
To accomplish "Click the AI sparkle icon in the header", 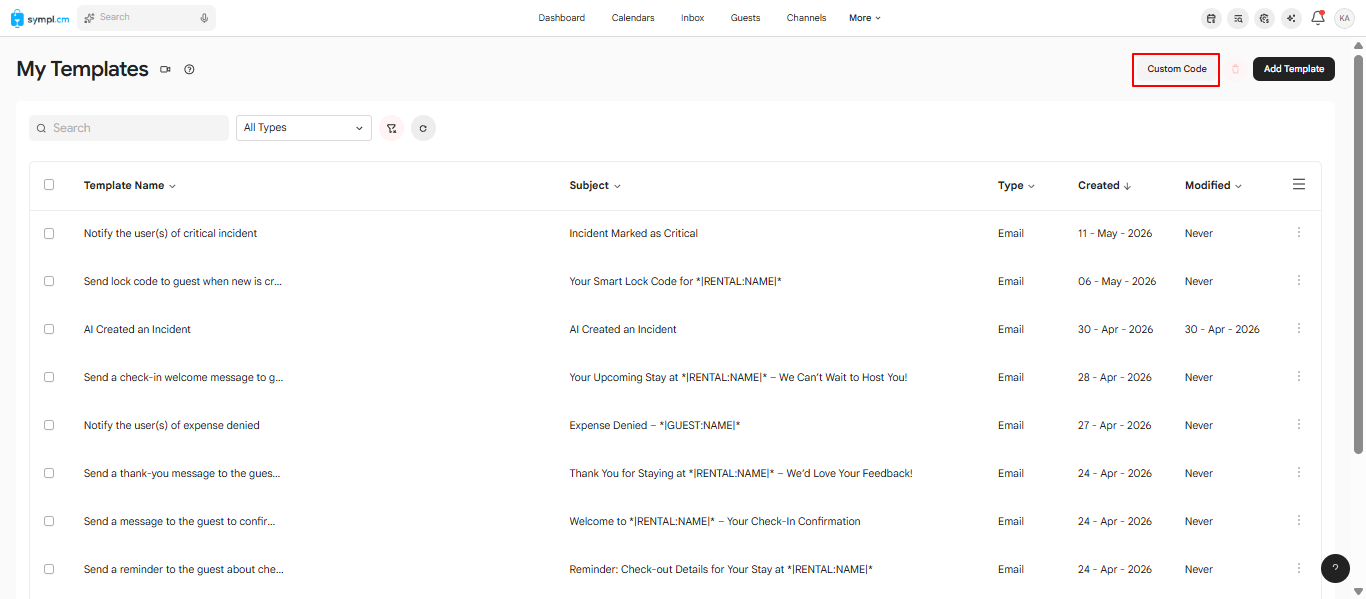I will pos(1292,18).
